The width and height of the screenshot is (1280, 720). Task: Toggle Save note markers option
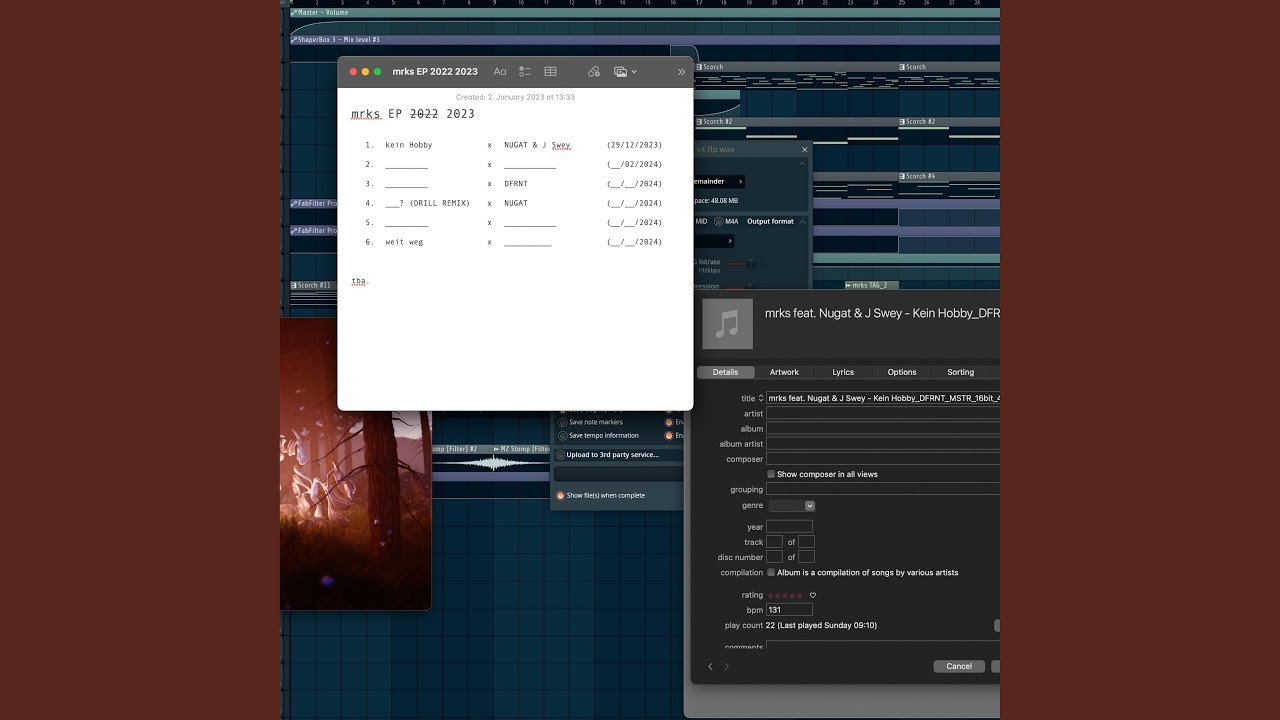click(x=563, y=422)
